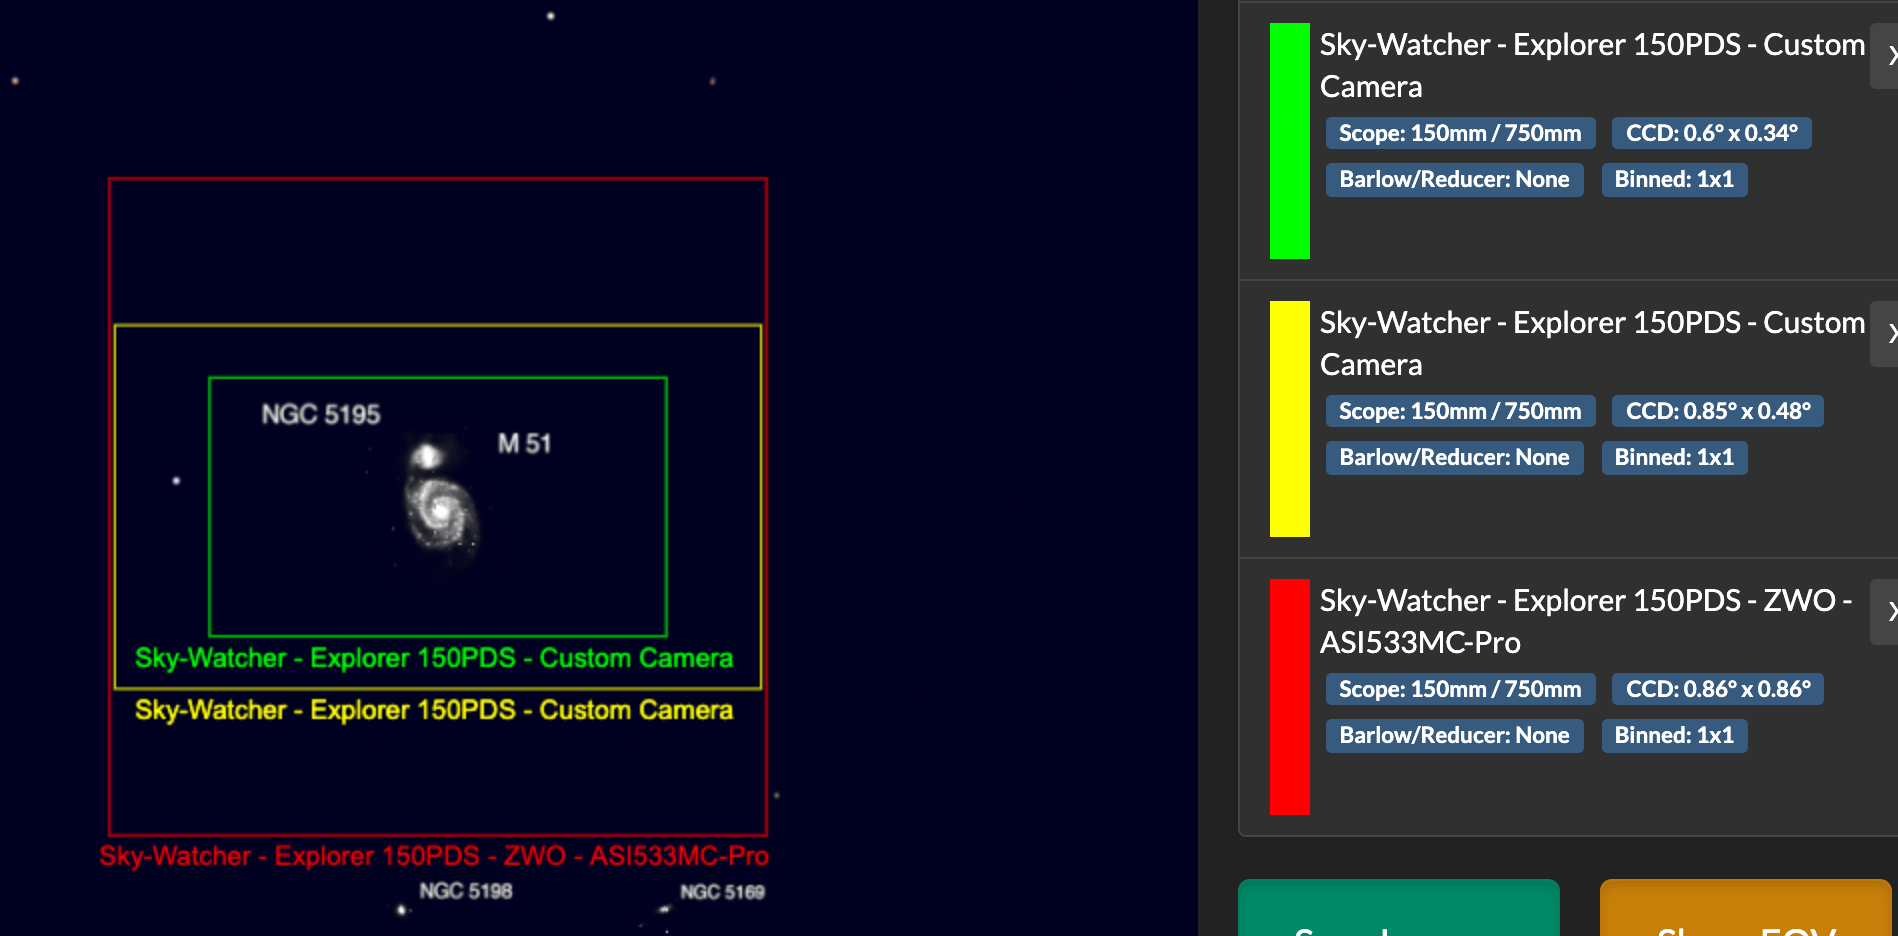Remove the yellow Custom Camera equipment entry
This screenshot has height=936, width=1898.
pos(1885,334)
